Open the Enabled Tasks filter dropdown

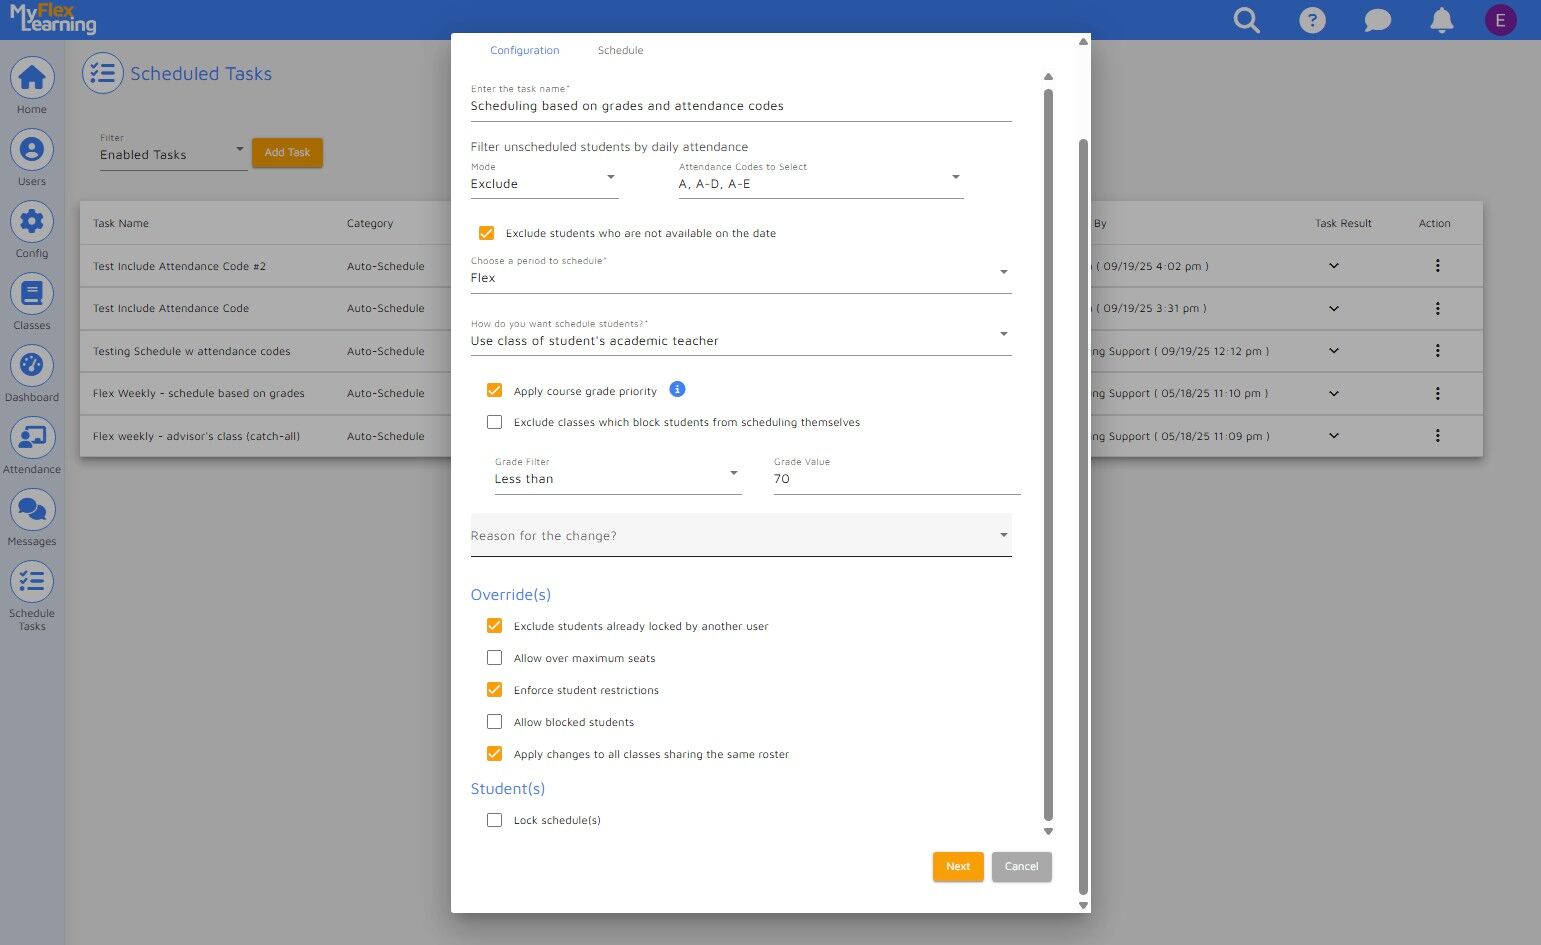point(173,150)
